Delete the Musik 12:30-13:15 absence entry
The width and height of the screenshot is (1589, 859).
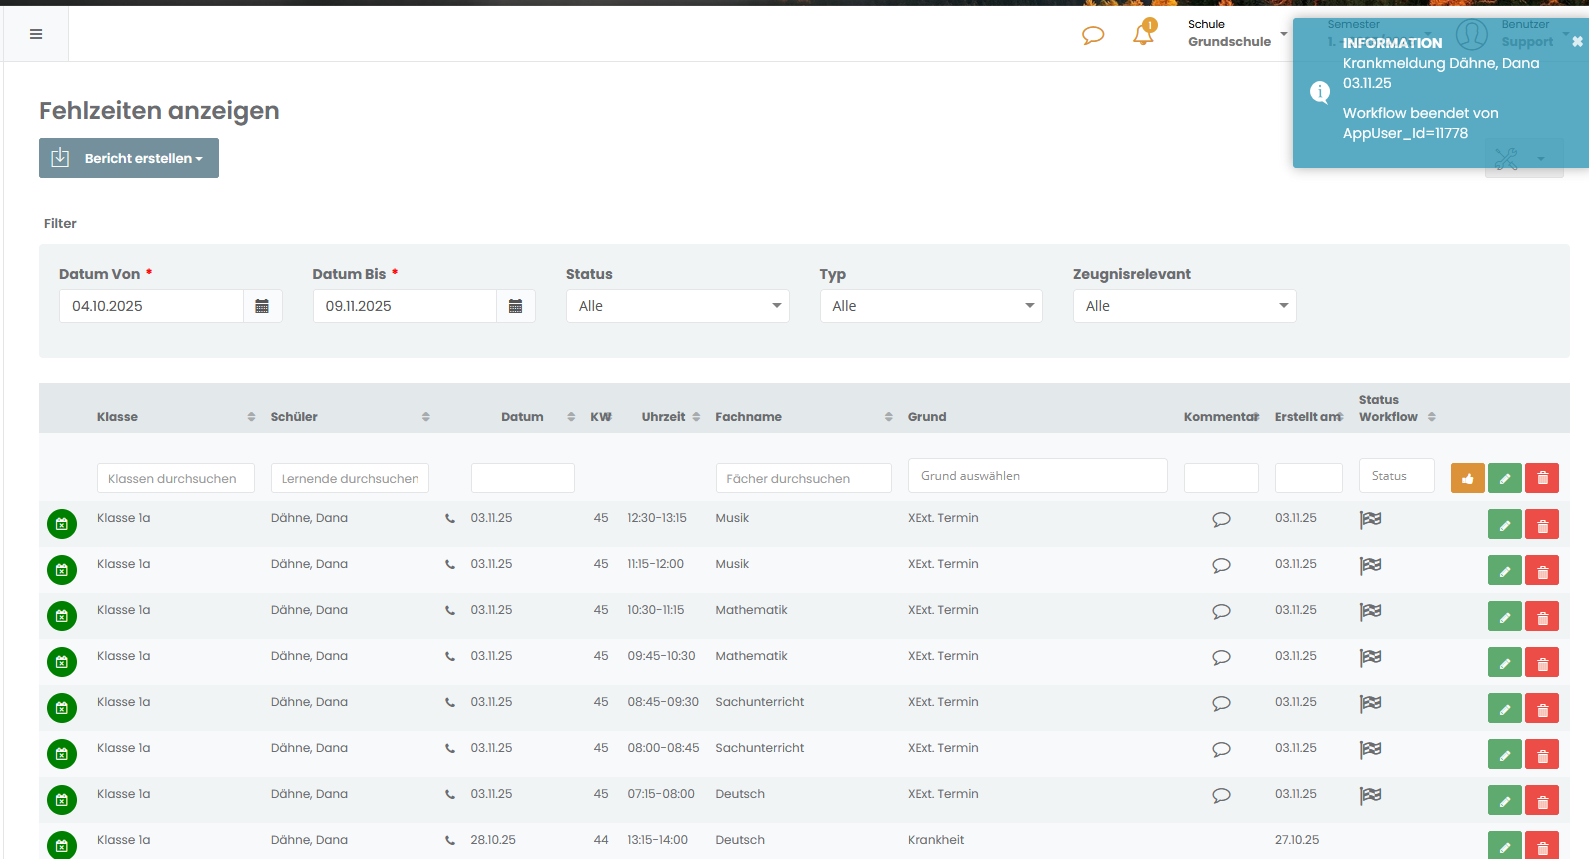[1542, 524]
